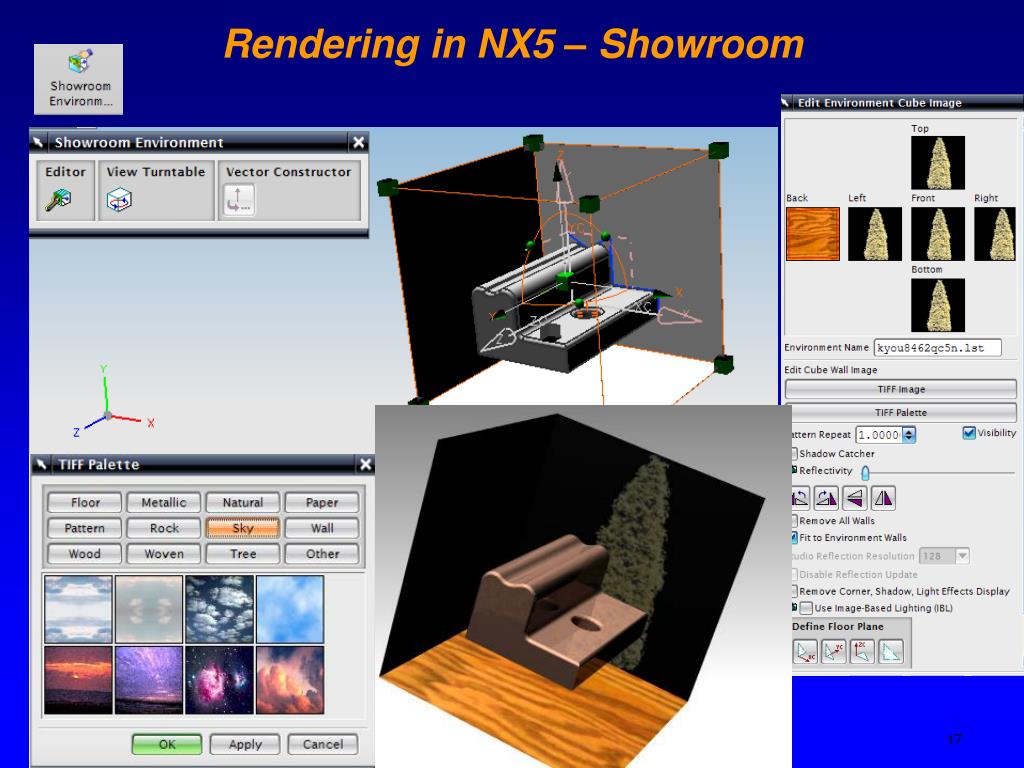Choose the mirrored blue-sky clouds thumbnail
1024x768 pixels.
point(78,609)
